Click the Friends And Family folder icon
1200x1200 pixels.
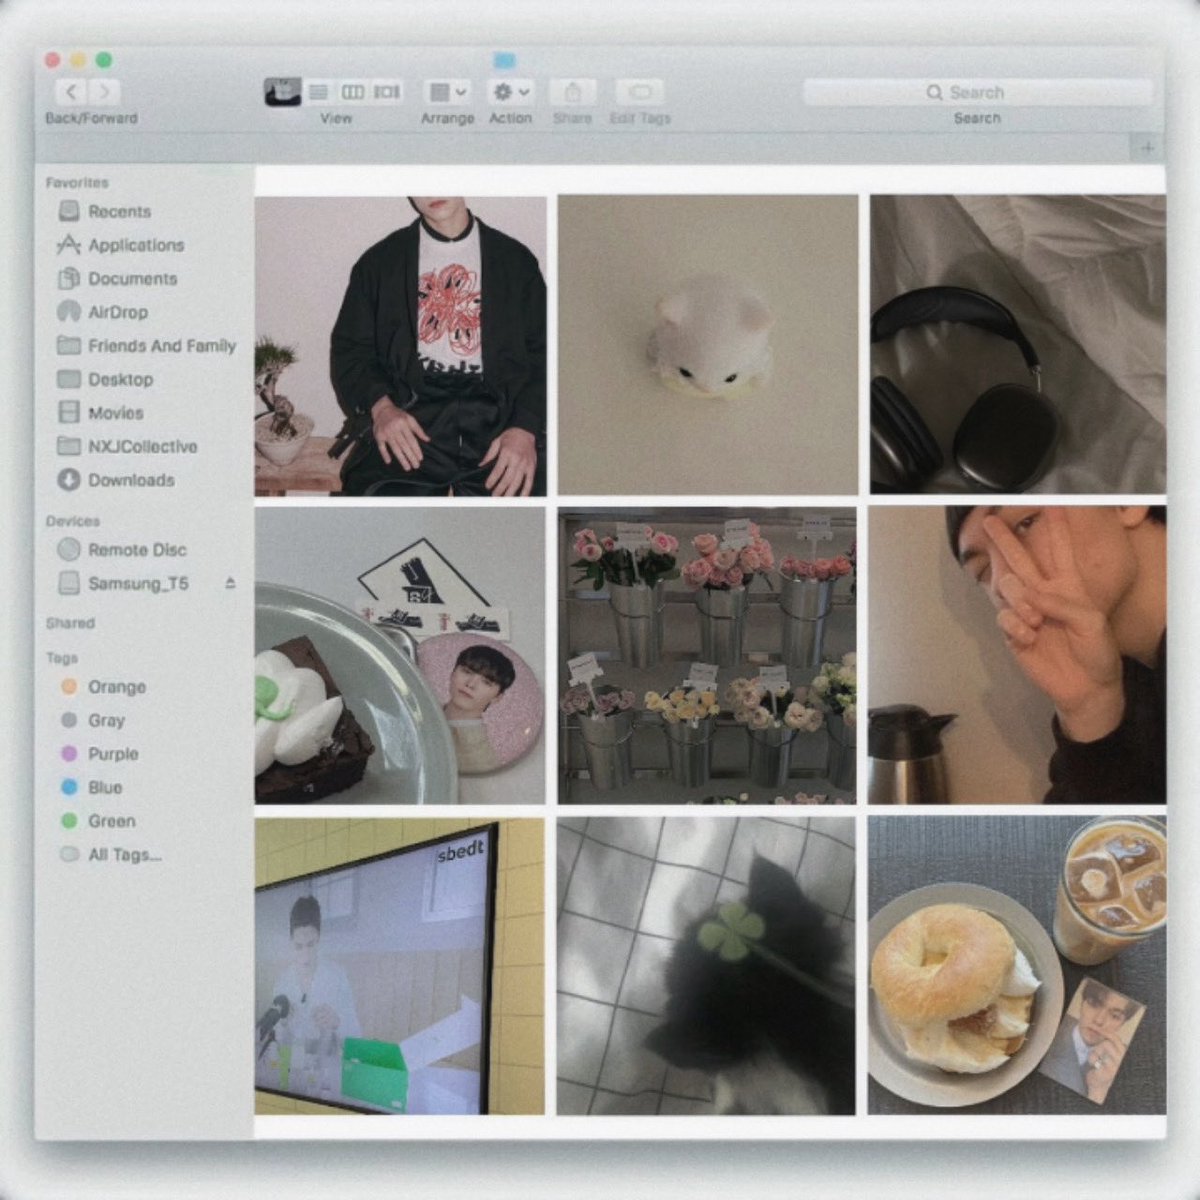69,345
